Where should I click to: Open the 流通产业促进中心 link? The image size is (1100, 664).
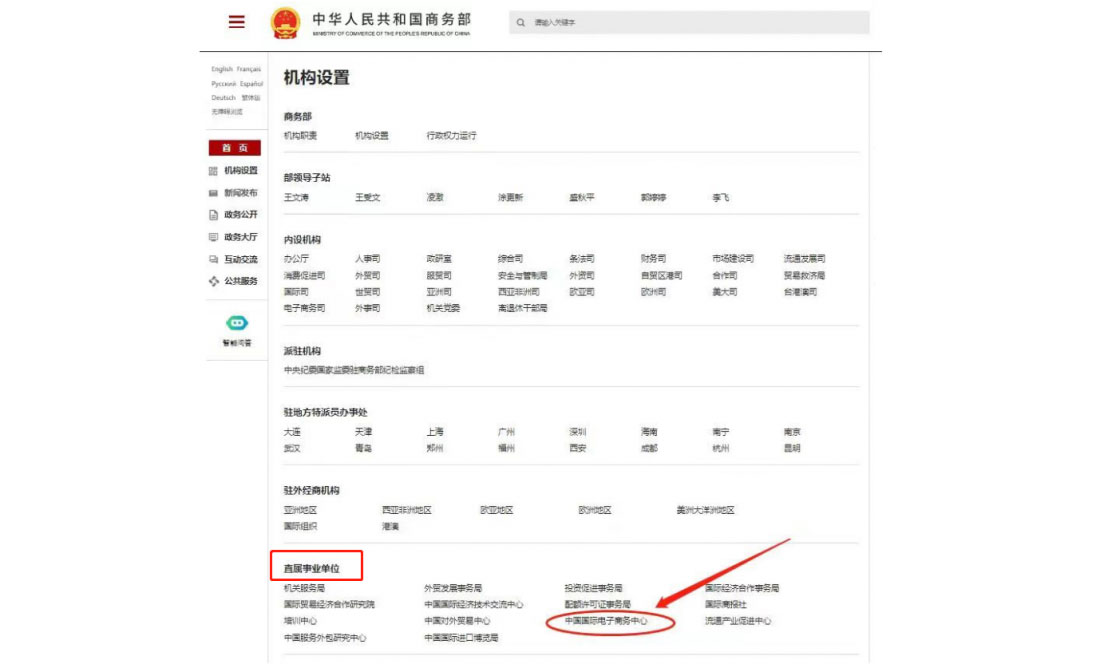pyautogui.click(x=738, y=621)
